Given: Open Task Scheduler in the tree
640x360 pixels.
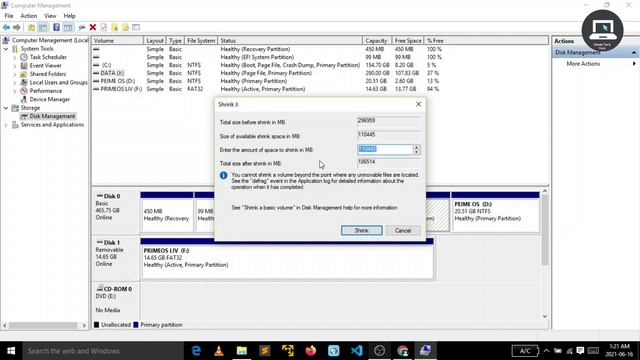Looking at the screenshot, I should pos(48,57).
